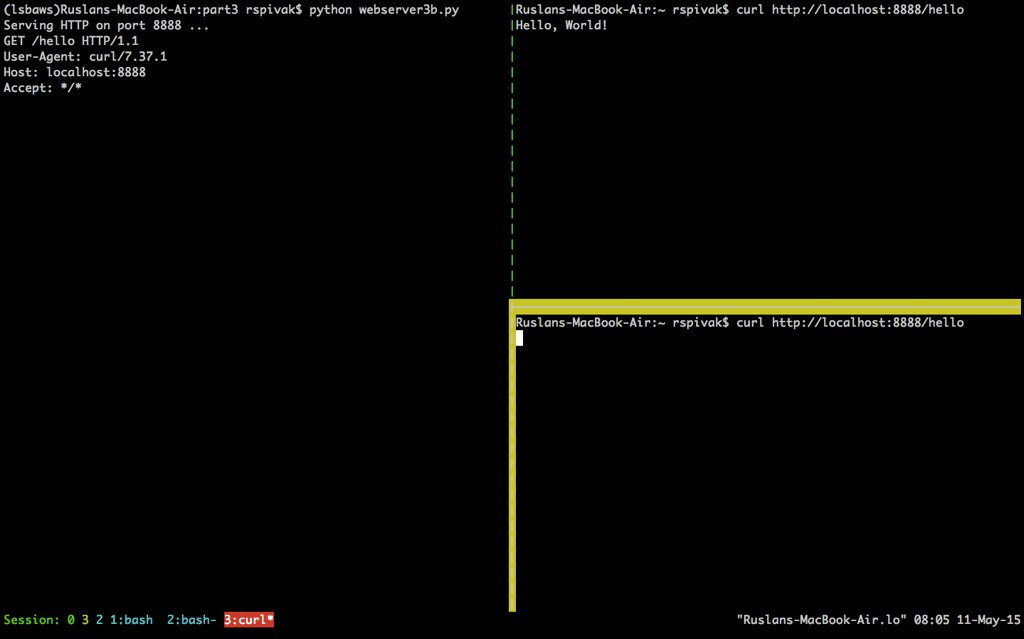Click the highlighted 3:curl* window tab
This screenshot has width=1024, height=639.
[x=249, y=620]
